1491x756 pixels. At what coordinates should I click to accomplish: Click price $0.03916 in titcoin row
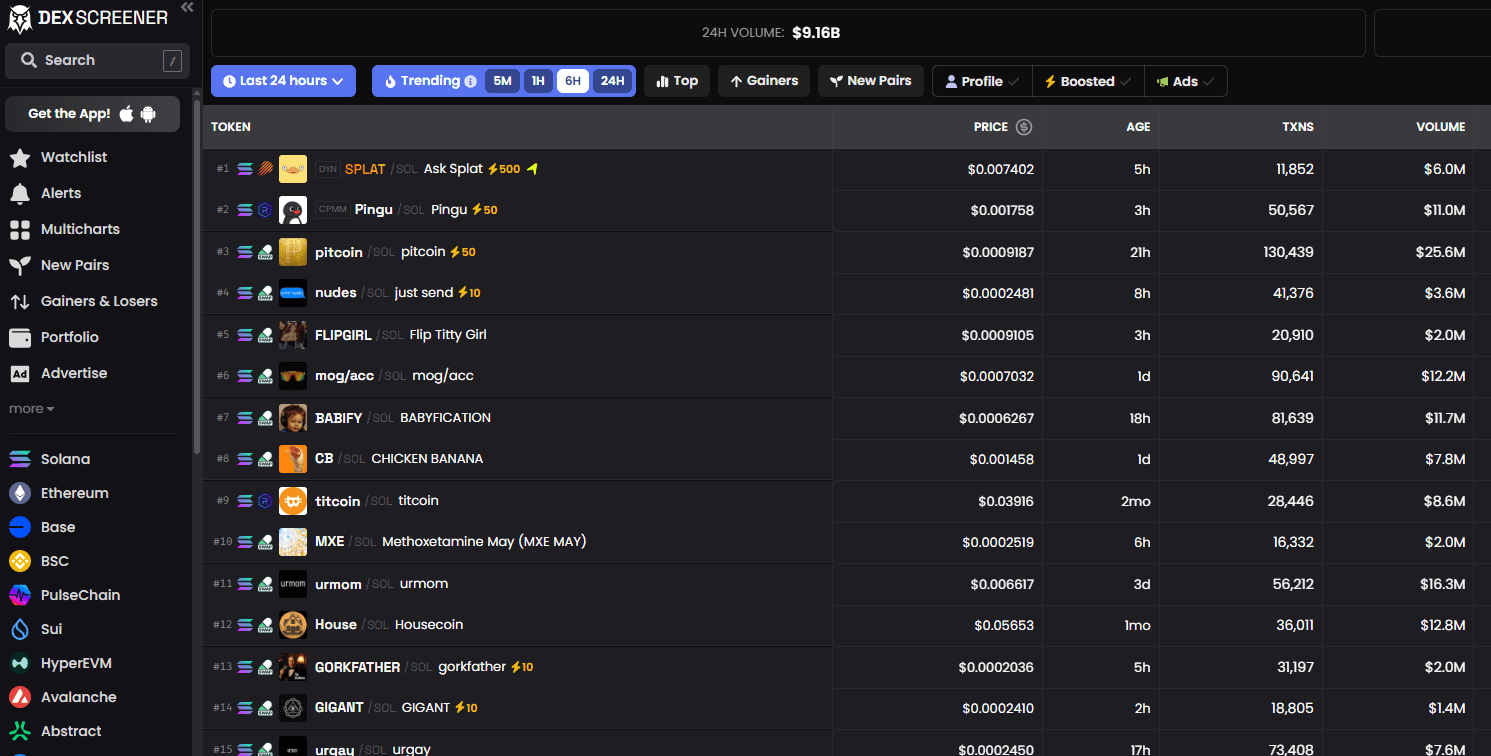[1006, 501]
